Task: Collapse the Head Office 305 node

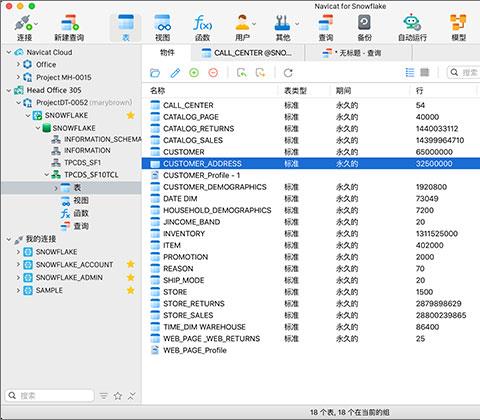Action: [x=9, y=90]
